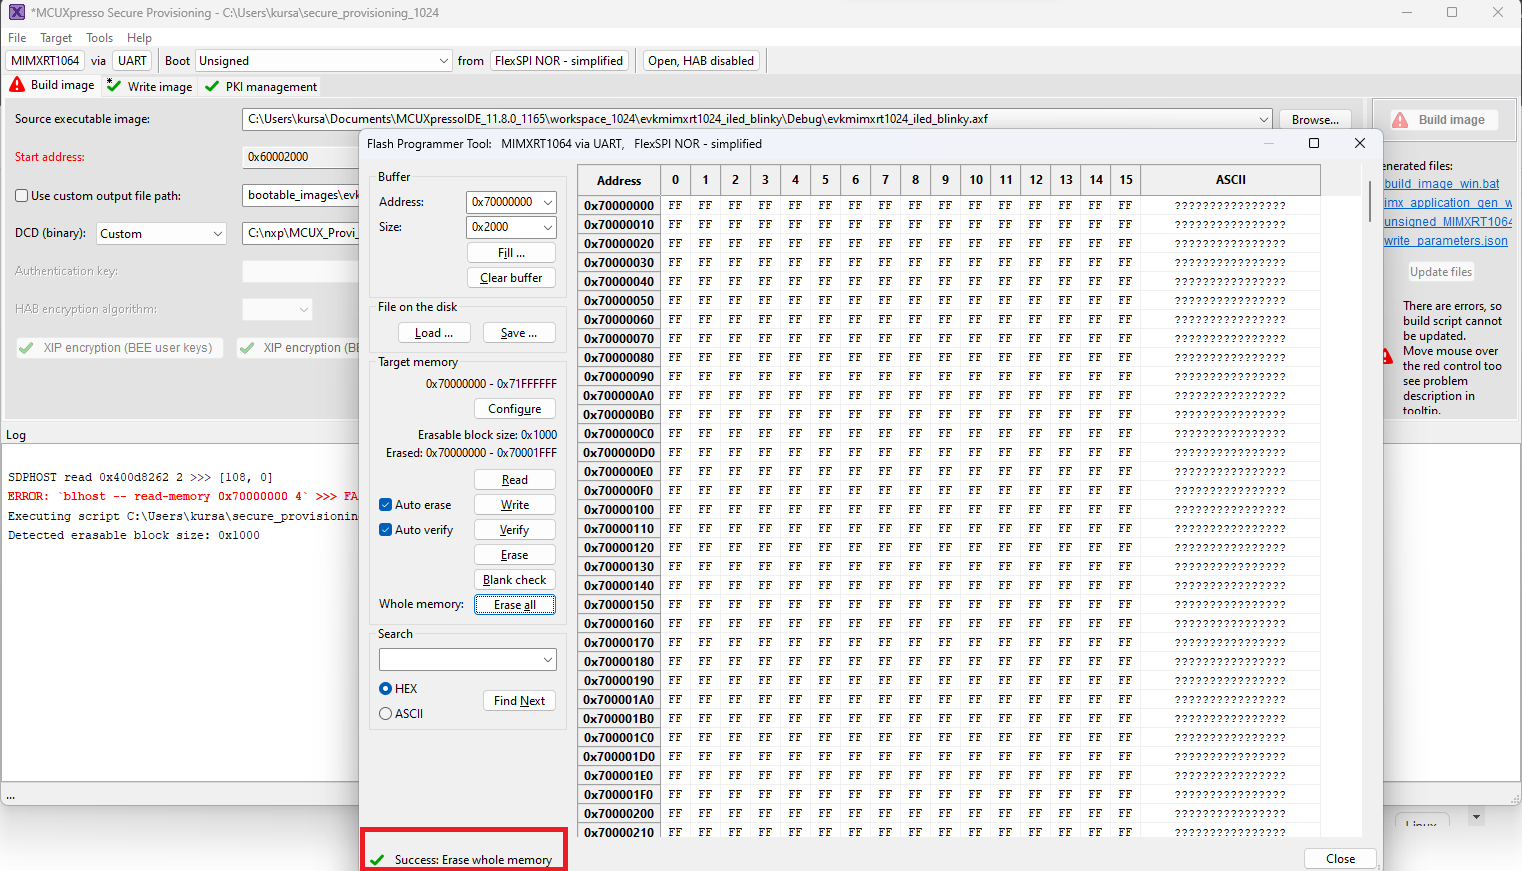This screenshot has width=1522, height=871.
Task: Expand the source executable image path dropdown
Action: pyautogui.click(x=1264, y=120)
